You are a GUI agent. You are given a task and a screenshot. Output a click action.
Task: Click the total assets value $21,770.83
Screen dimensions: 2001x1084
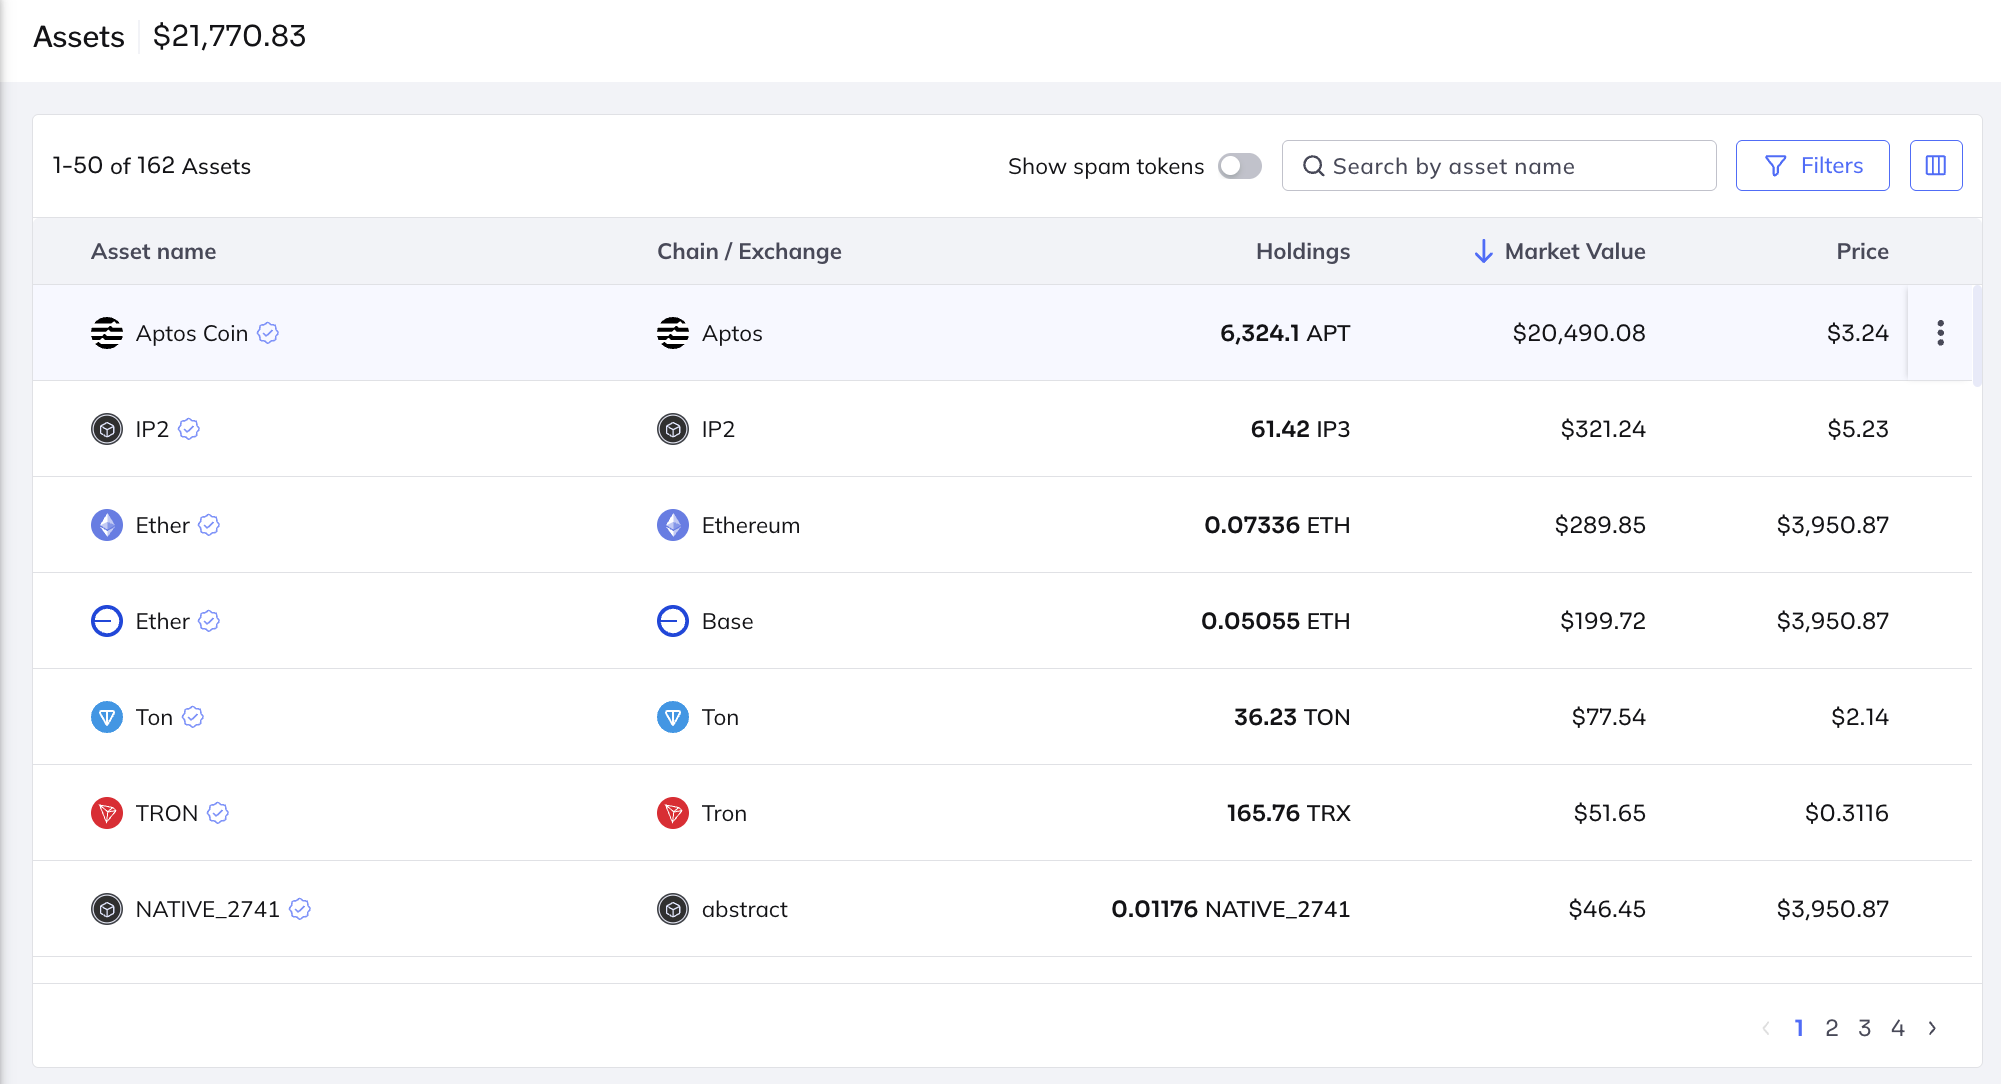[x=229, y=36]
